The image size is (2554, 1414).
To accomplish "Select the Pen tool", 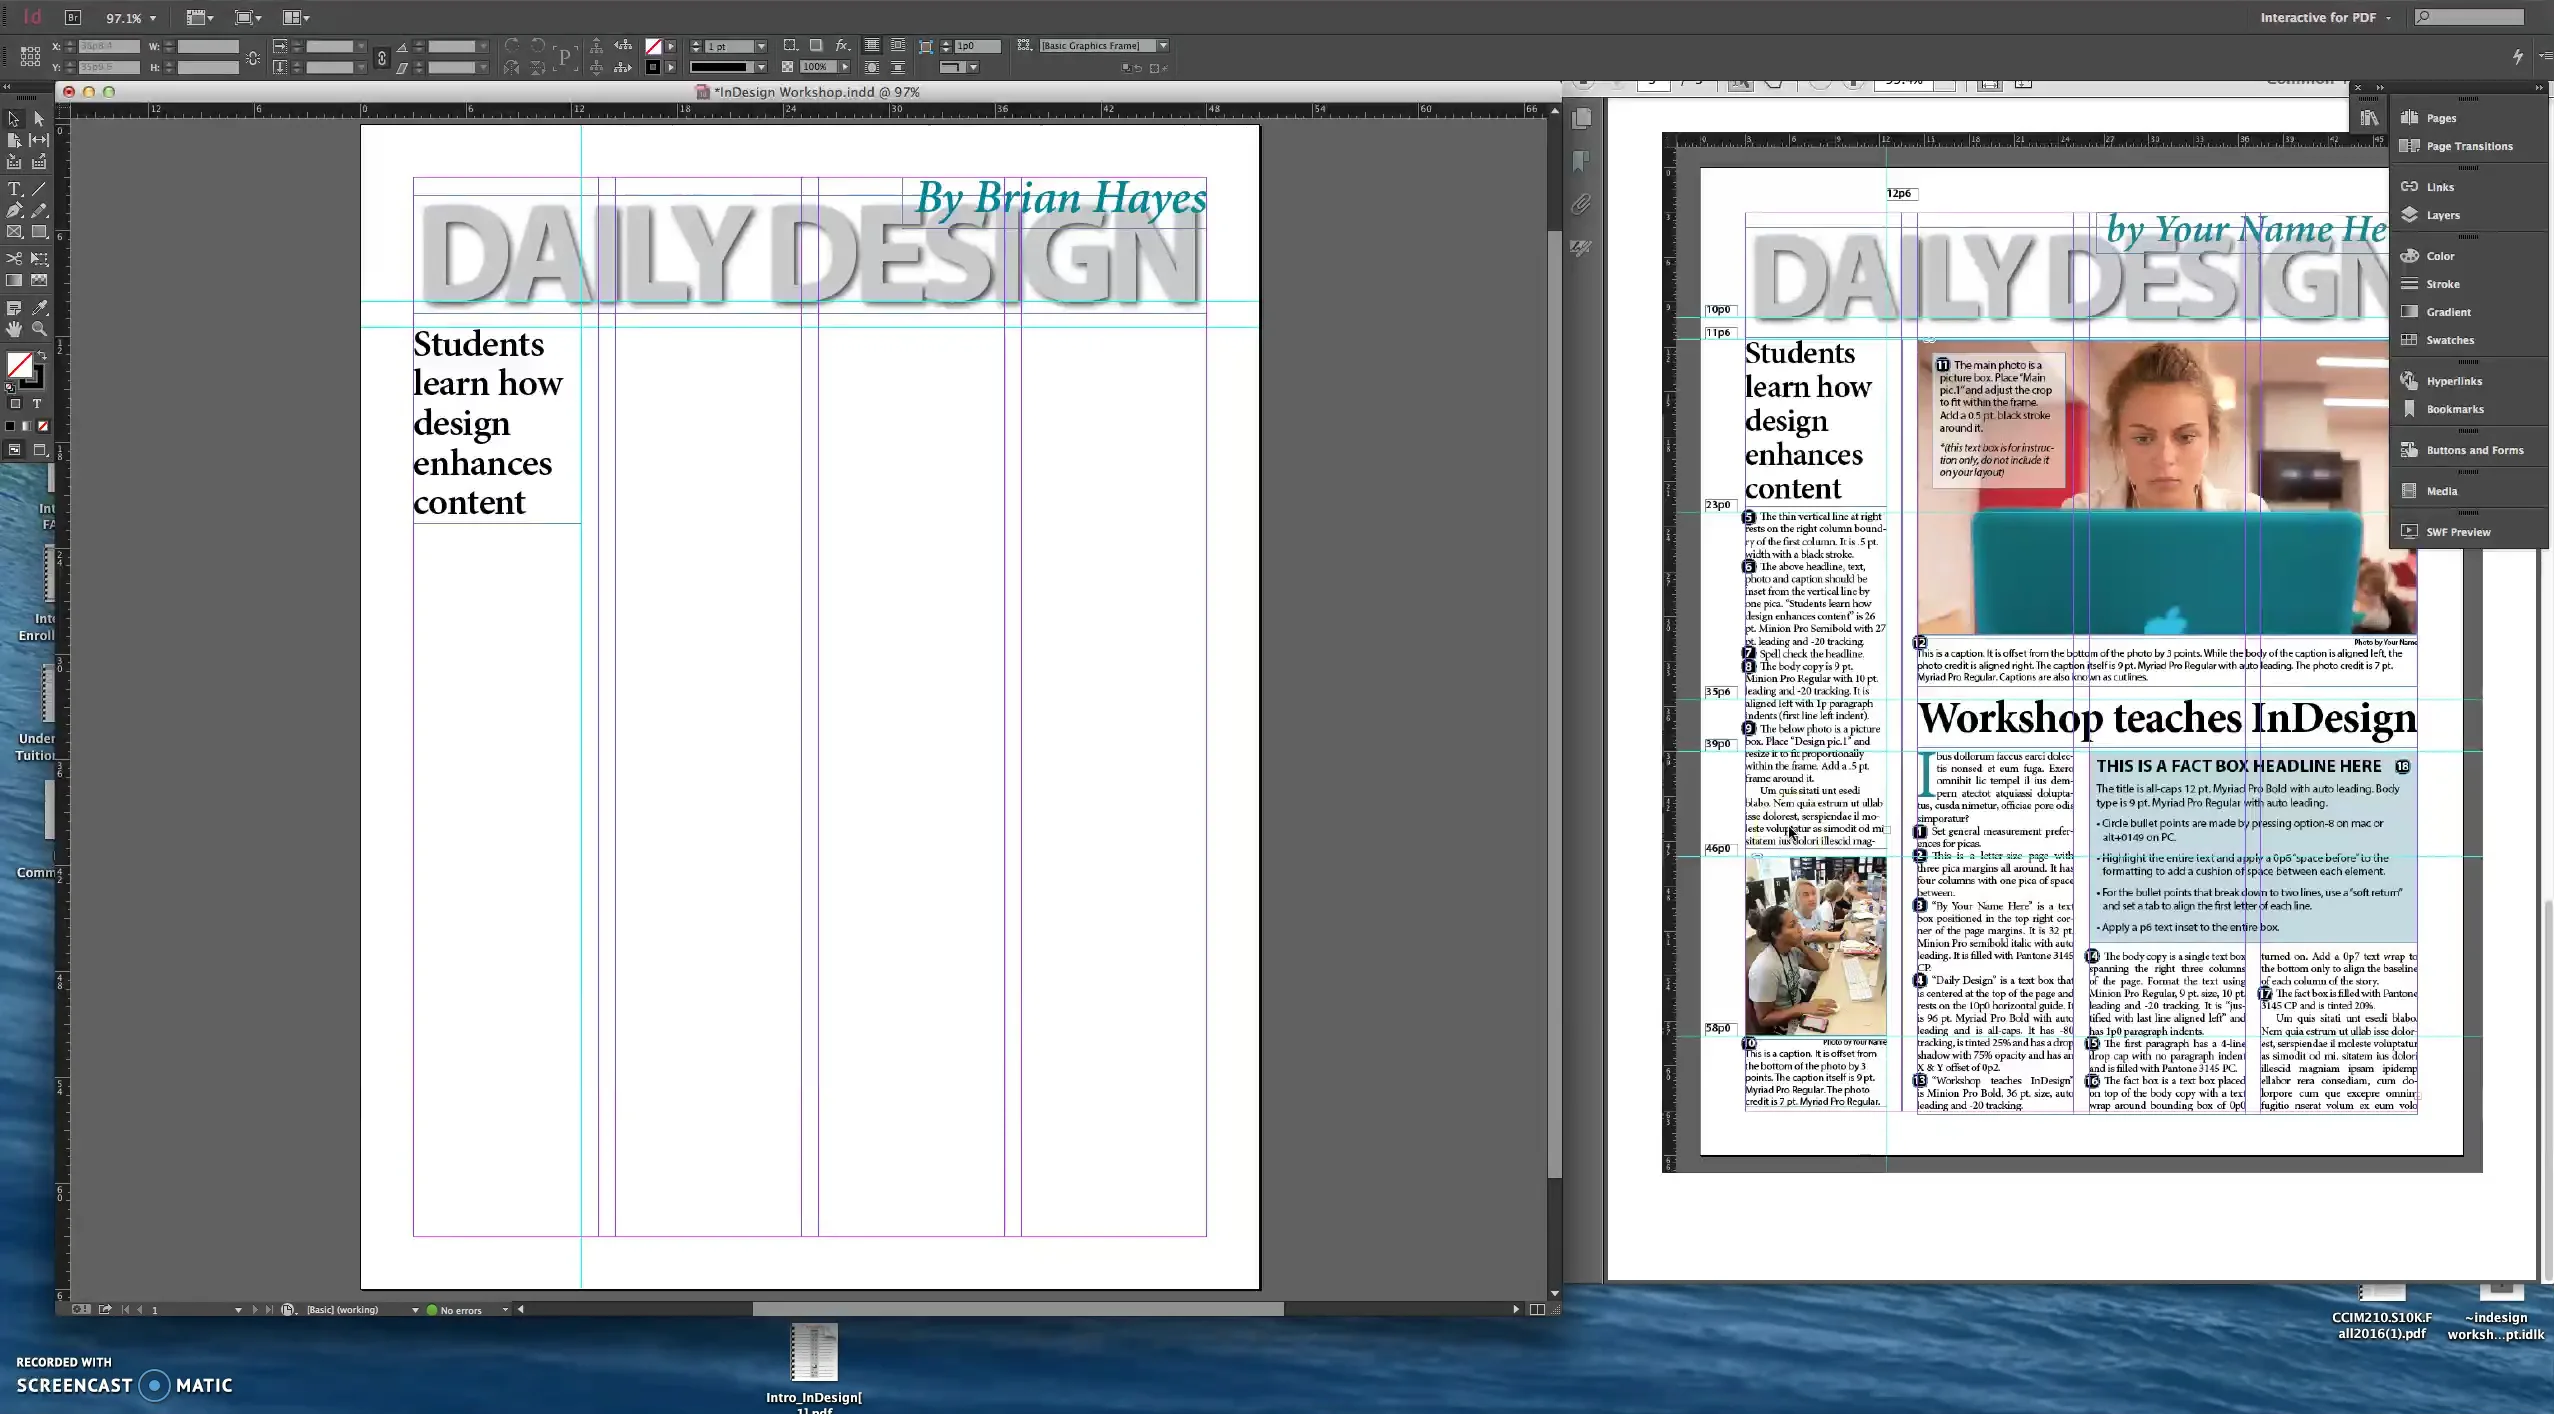I will tap(15, 209).
